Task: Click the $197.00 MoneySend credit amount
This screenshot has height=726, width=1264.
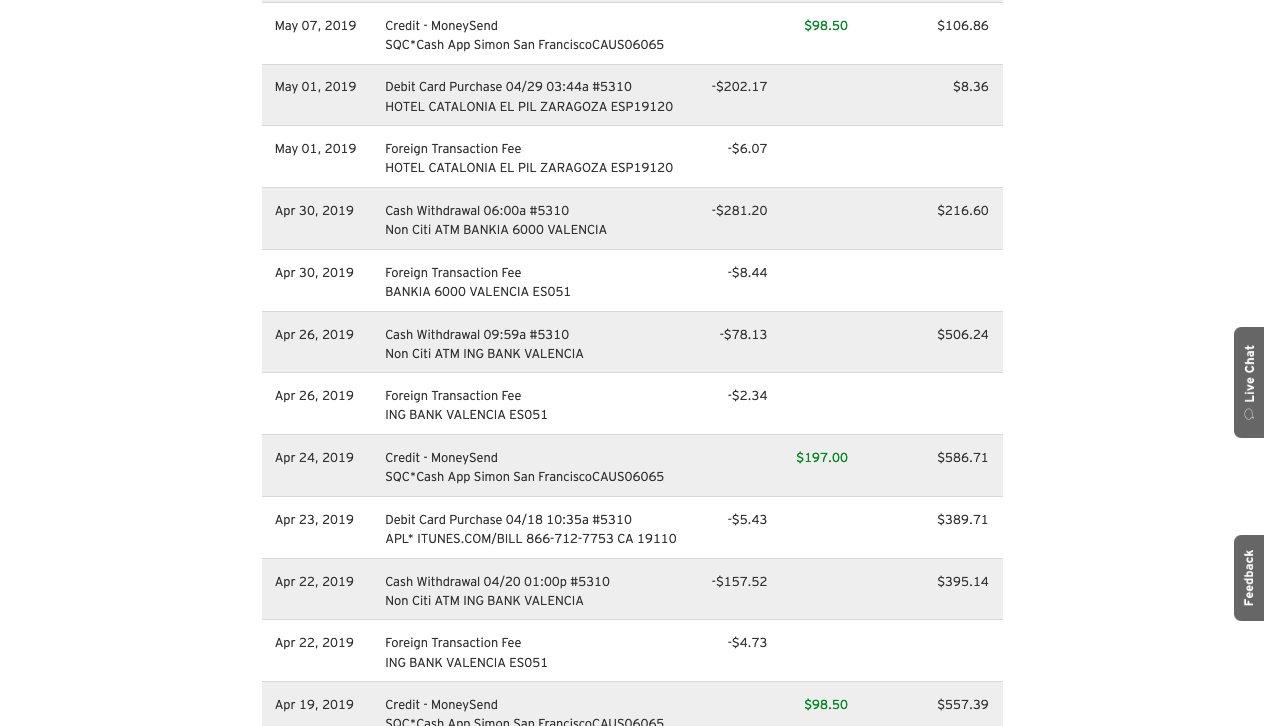Action: point(821,458)
